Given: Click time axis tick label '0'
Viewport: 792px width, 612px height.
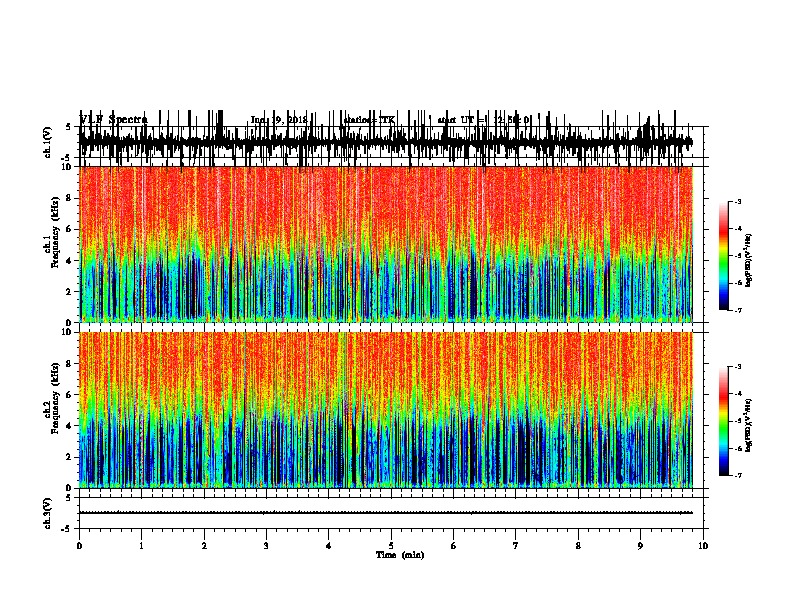Looking at the screenshot, I should click(x=79, y=546).
